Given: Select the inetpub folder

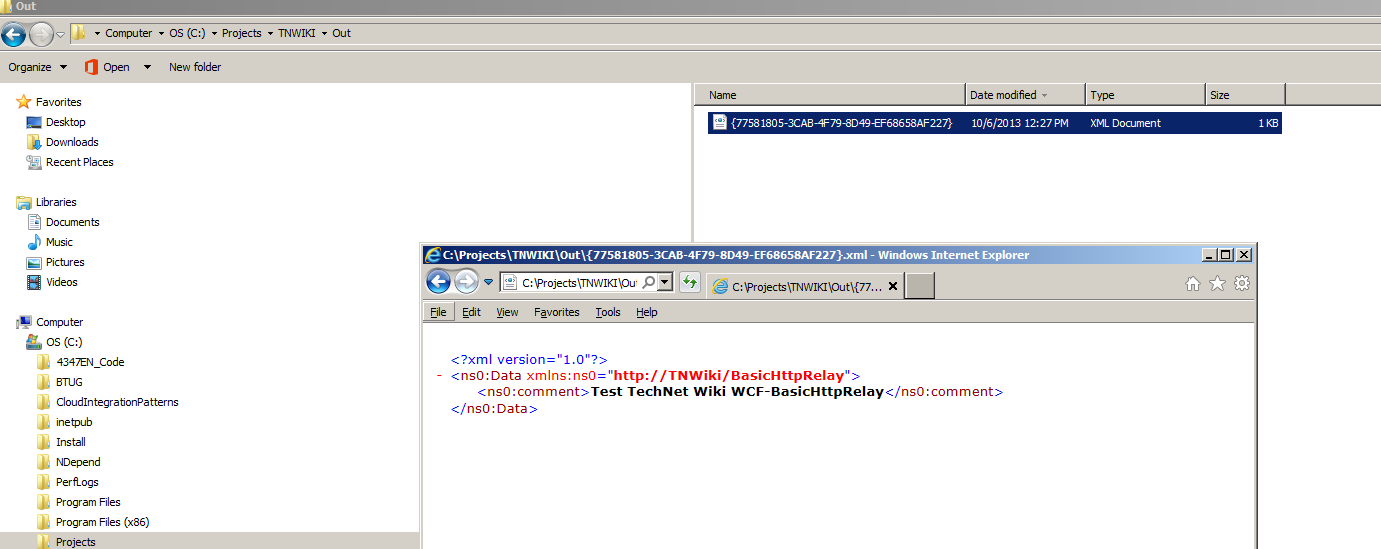Looking at the screenshot, I should pos(74,422).
